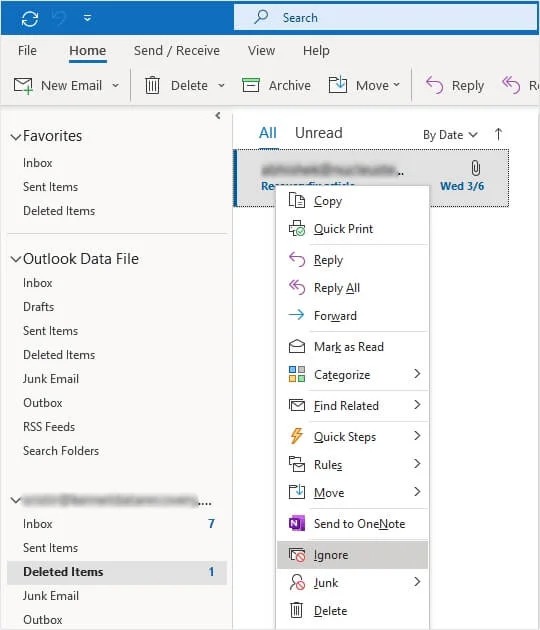
Task: Collapse the folder pane with arrow
Action: pos(218,116)
